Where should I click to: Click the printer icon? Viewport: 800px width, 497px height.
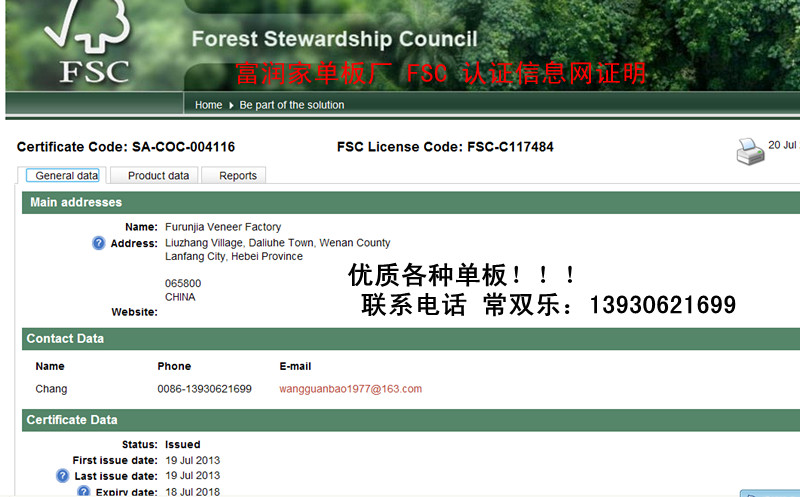coord(750,150)
